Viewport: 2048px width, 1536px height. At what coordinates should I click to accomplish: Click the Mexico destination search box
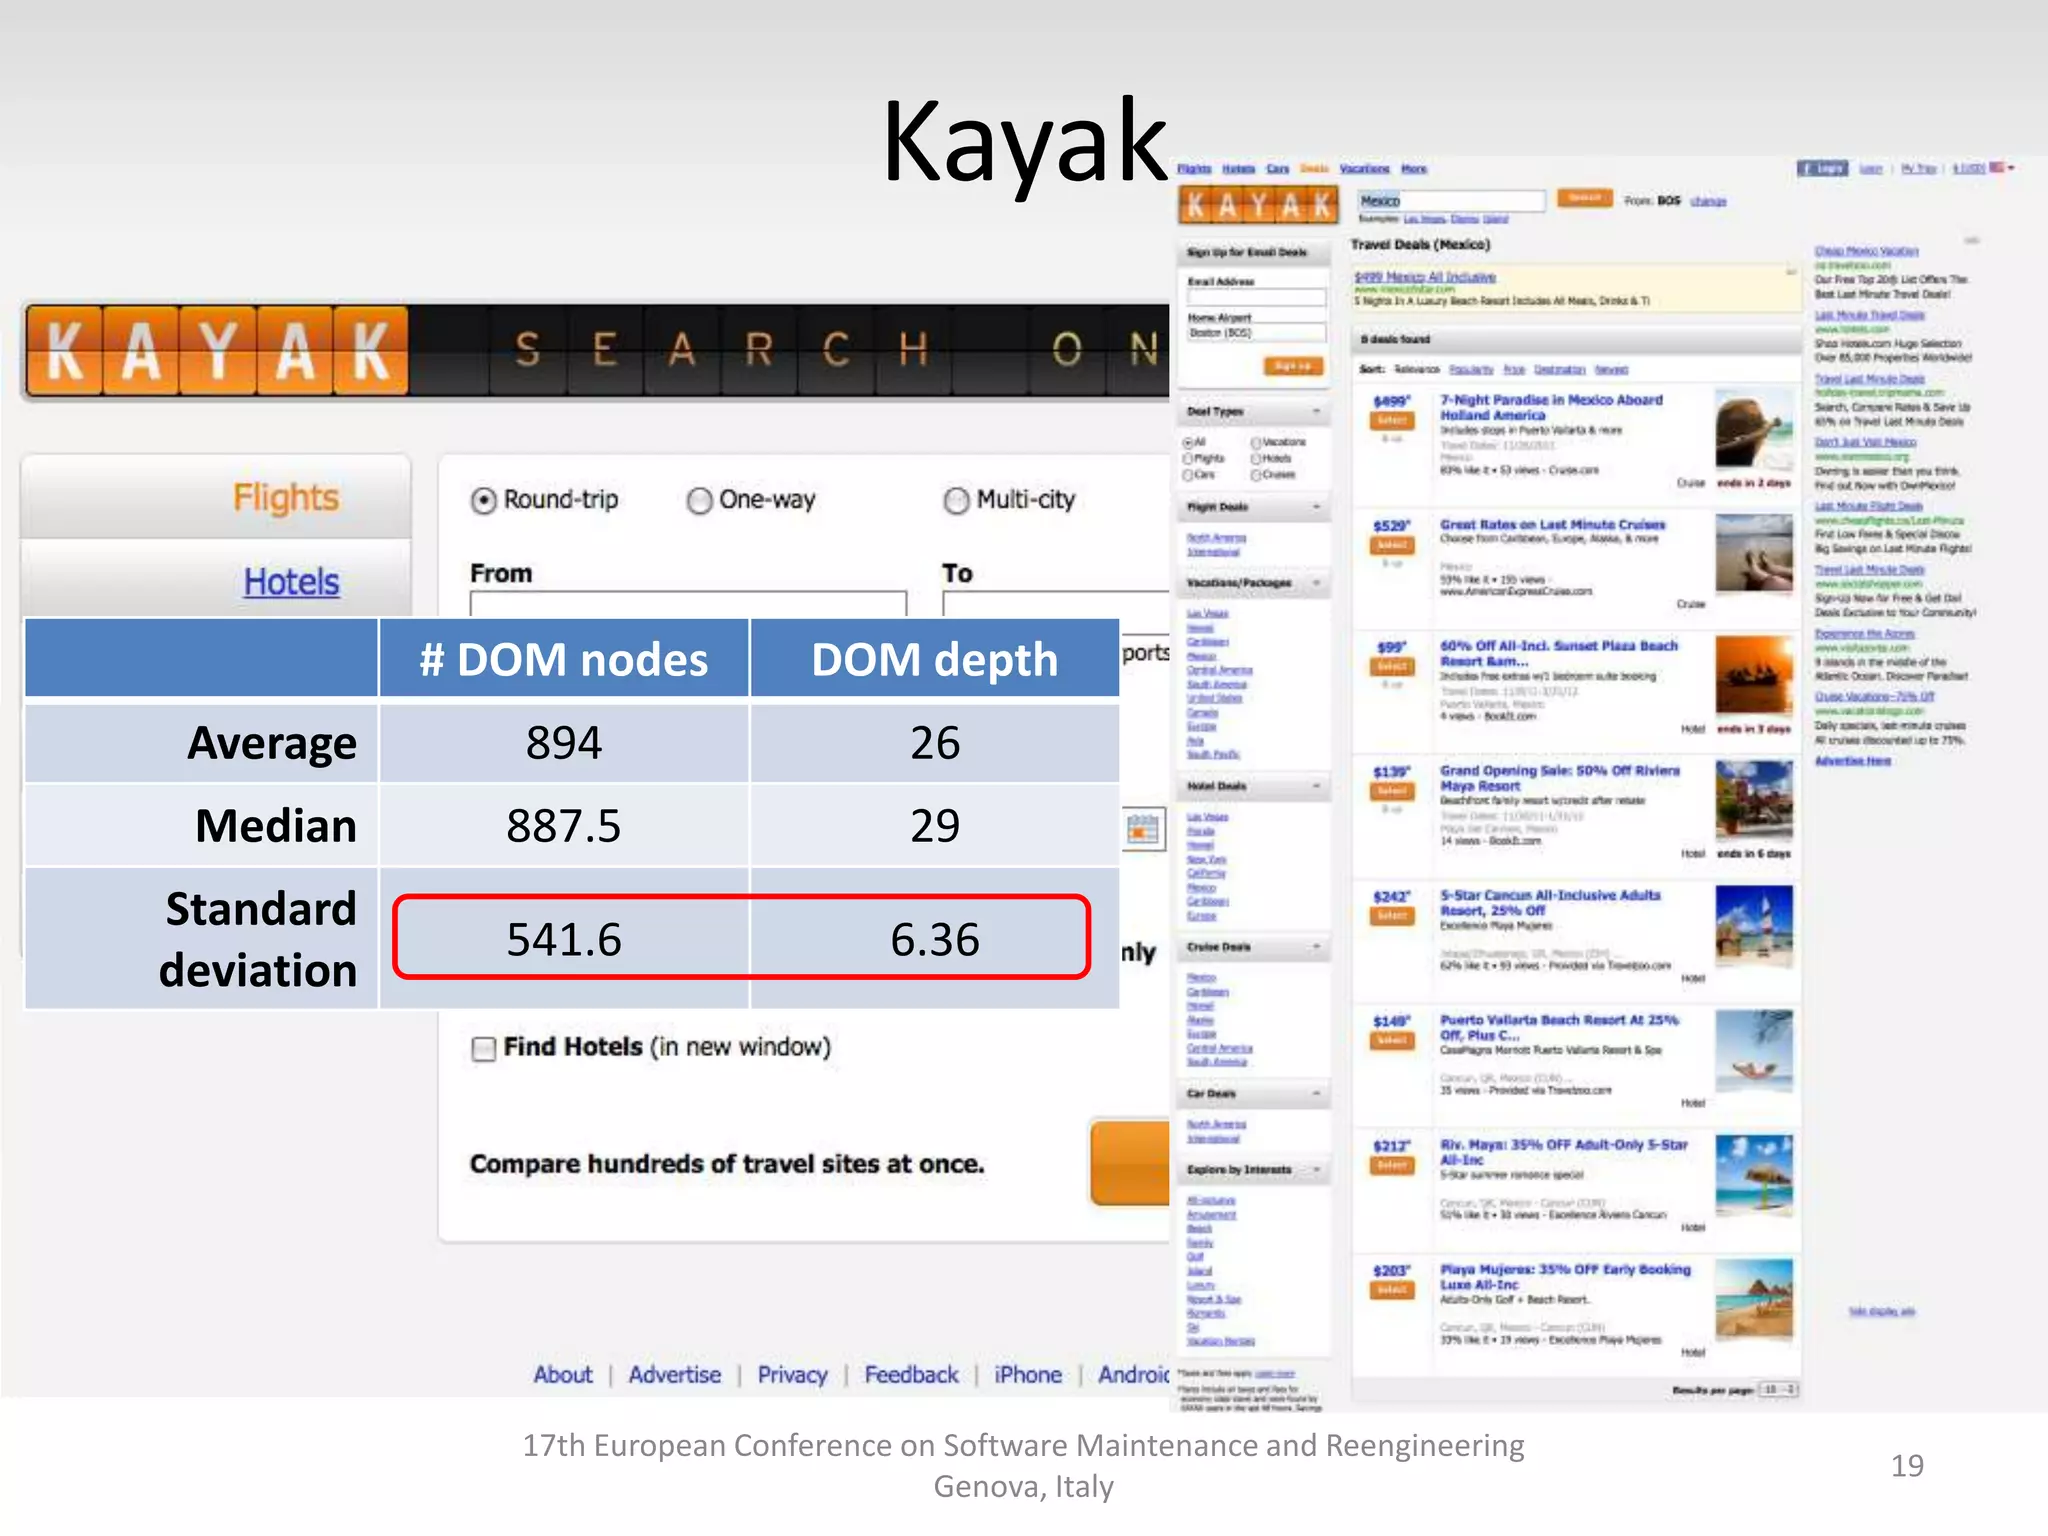tap(1450, 201)
